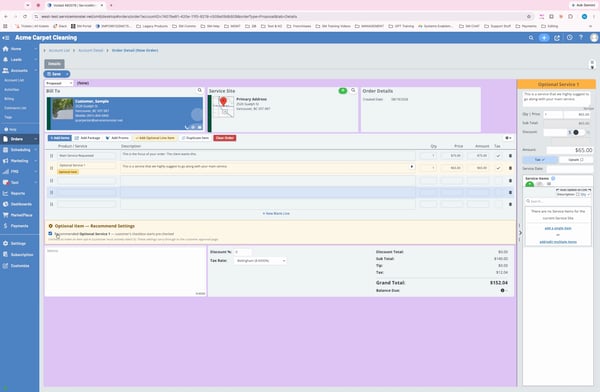Click the blue plus quick-add icon in the header

(x=544, y=38)
